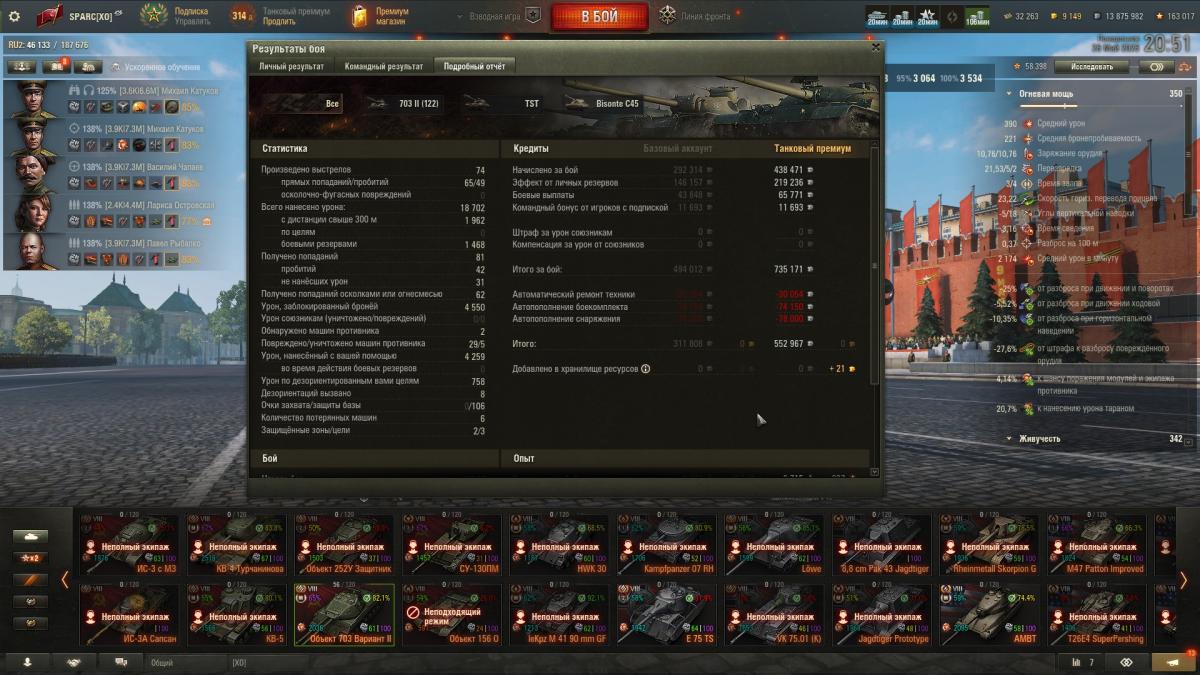Click the resources storage info icon
1200x675 pixels.
[645, 369]
